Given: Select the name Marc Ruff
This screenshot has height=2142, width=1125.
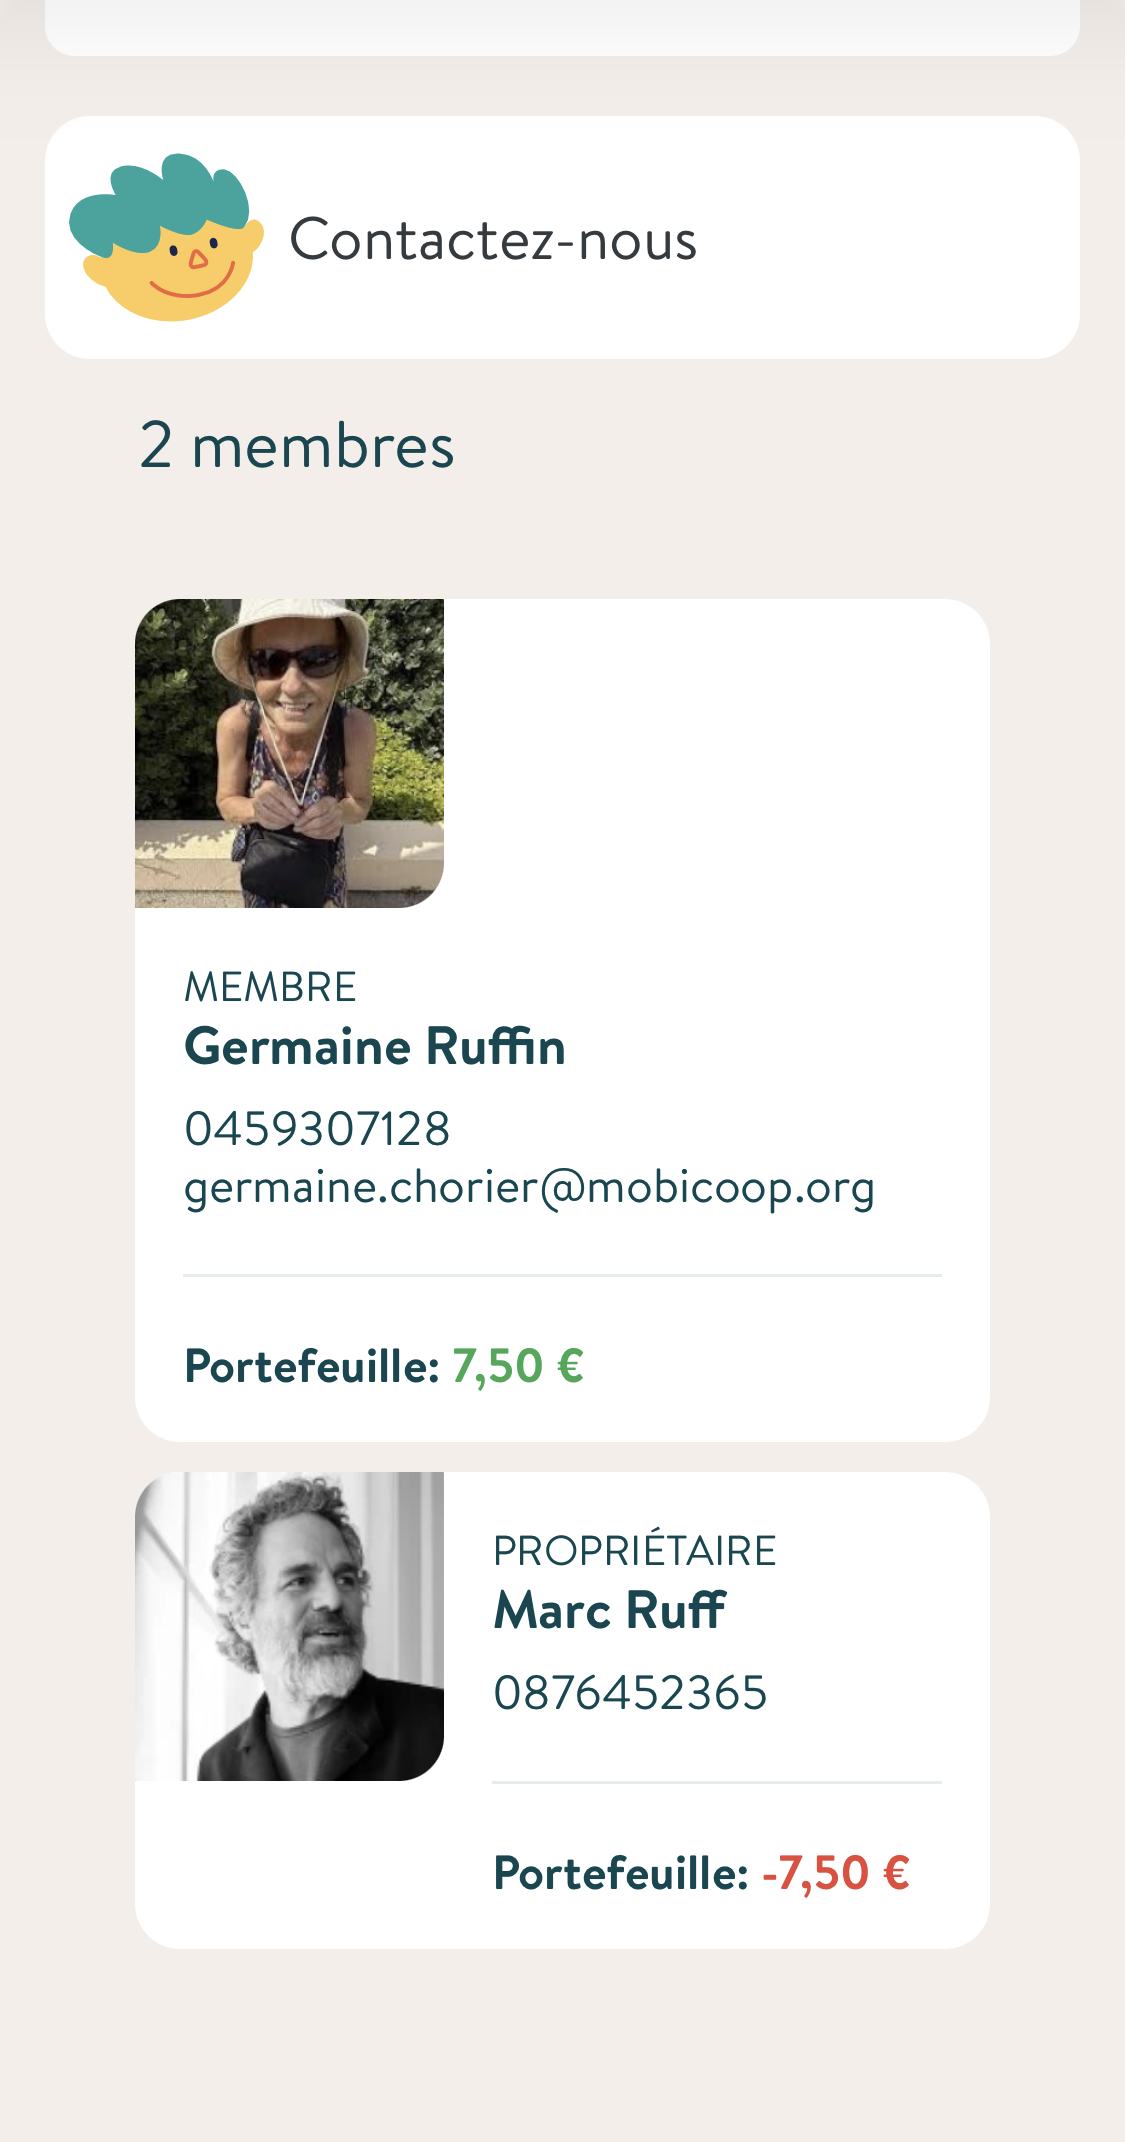Looking at the screenshot, I should [x=609, y=1611].
